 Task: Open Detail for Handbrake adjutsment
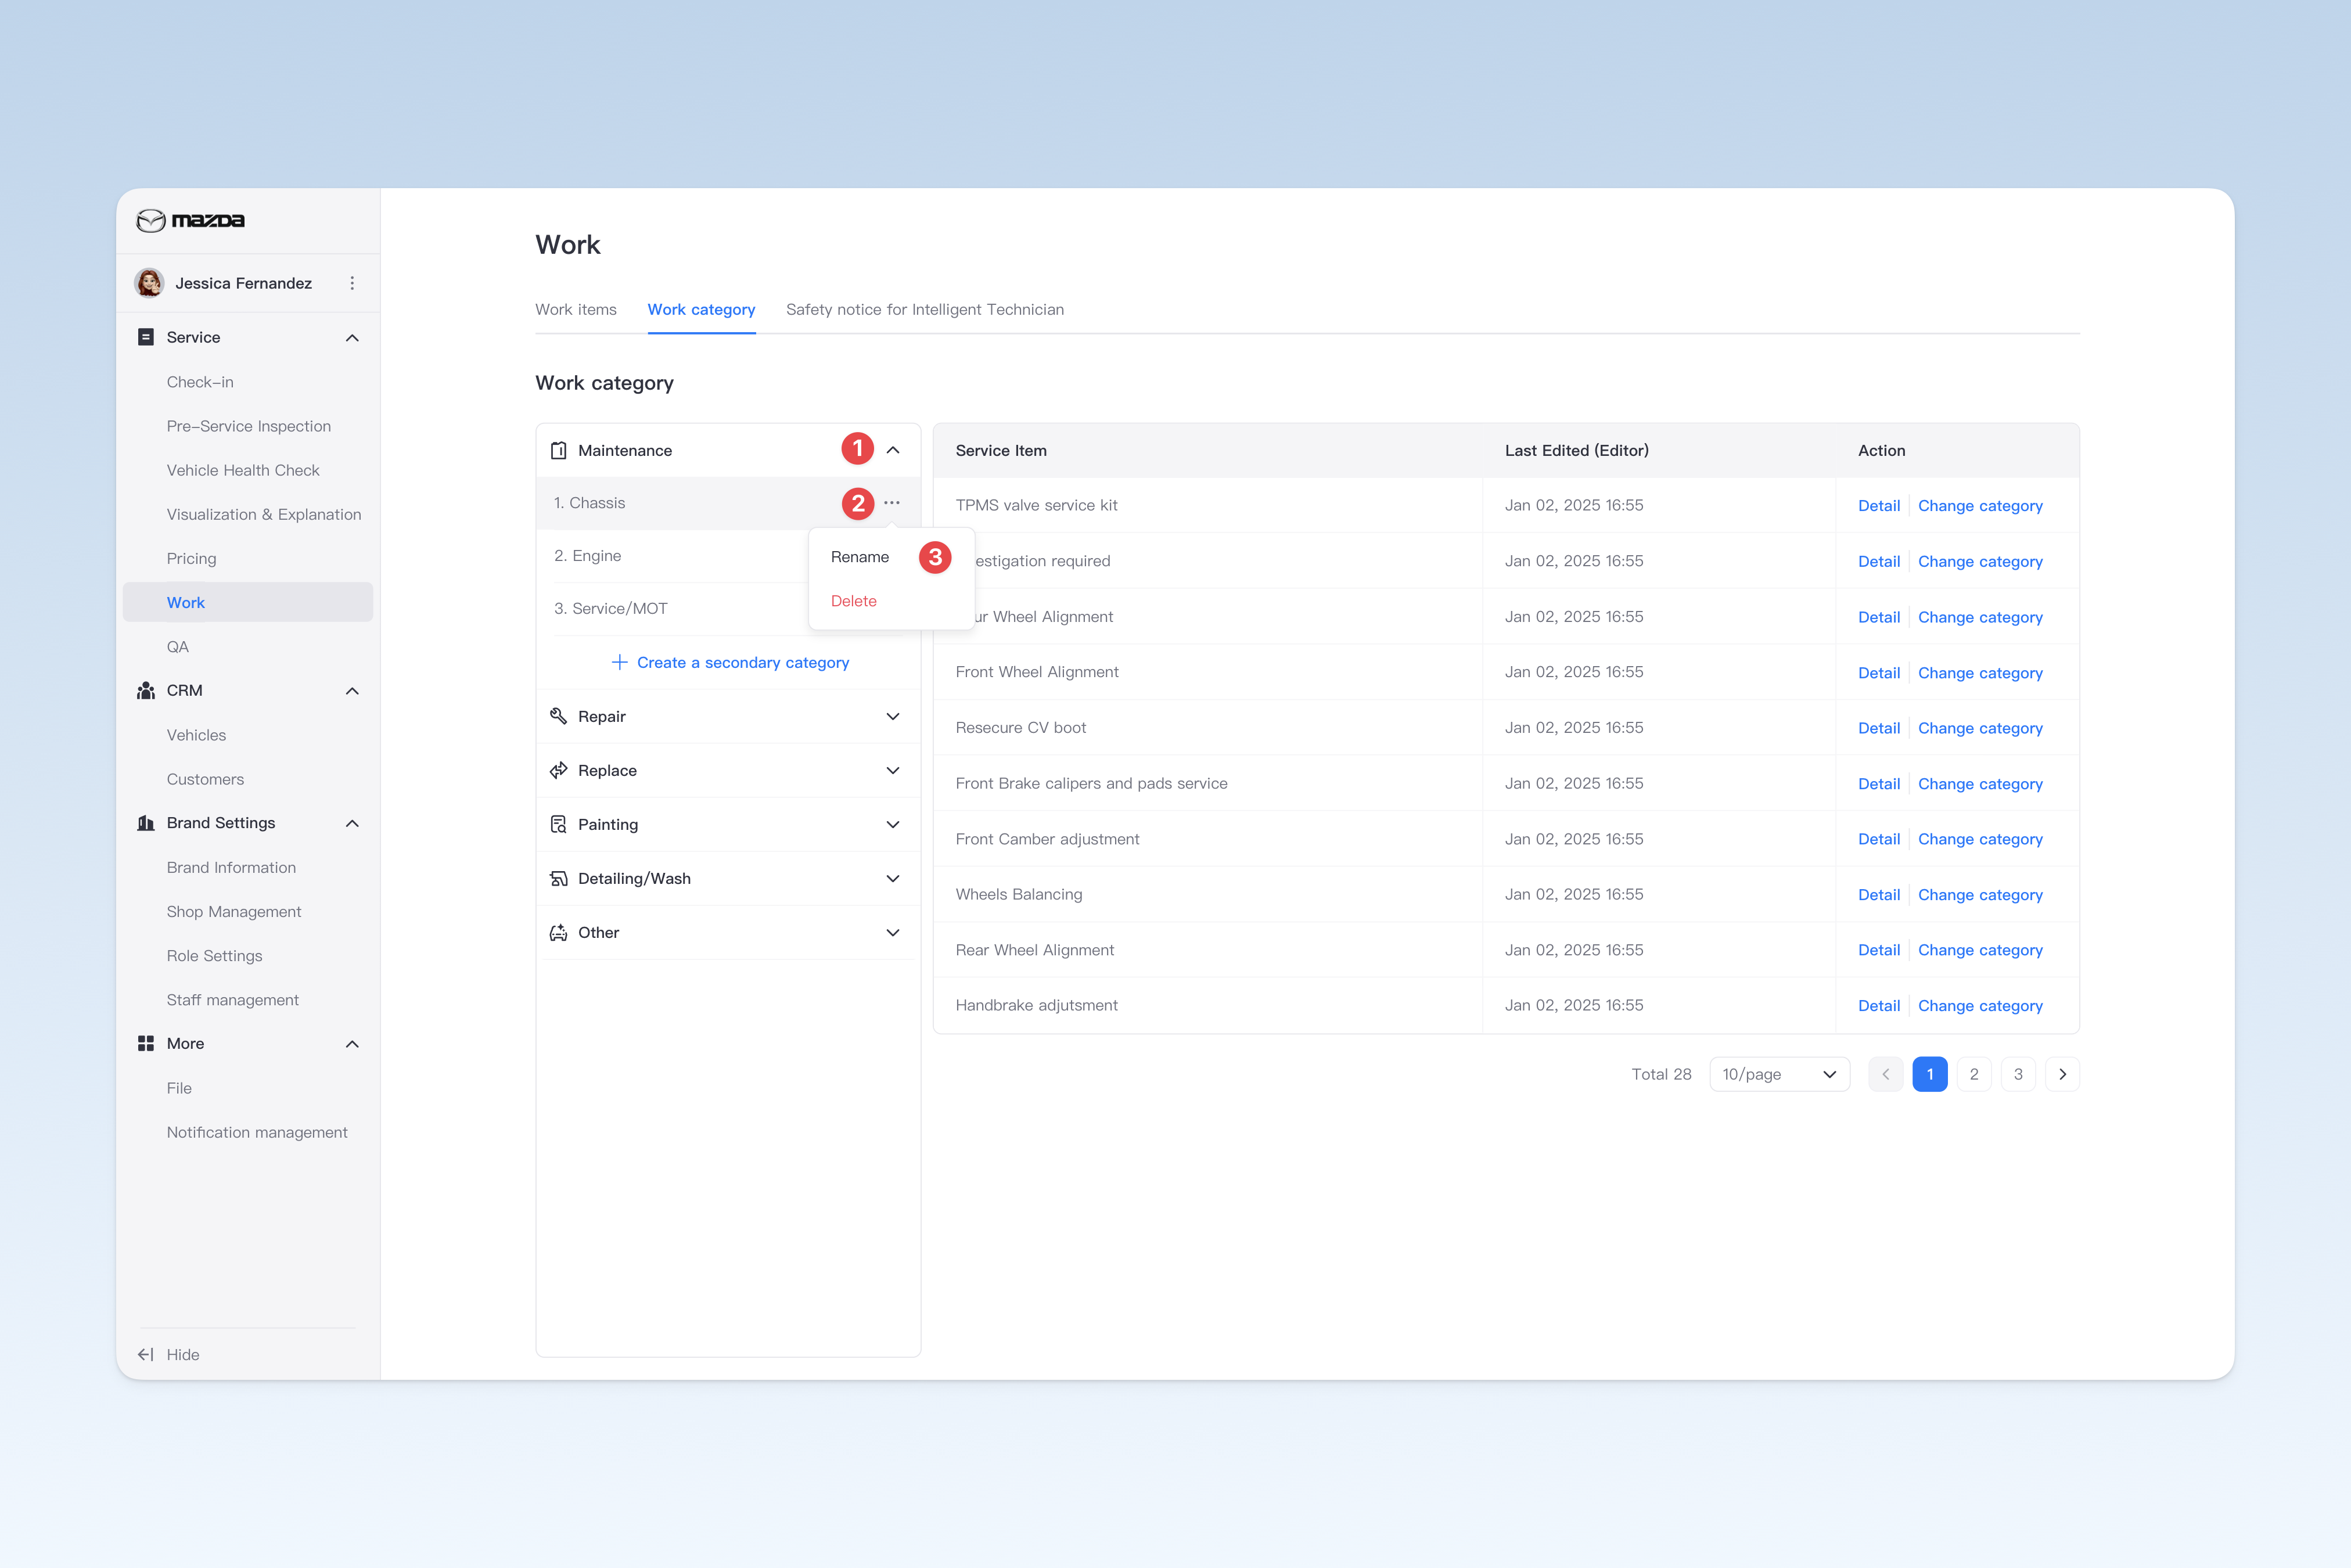point(1879,1005)
